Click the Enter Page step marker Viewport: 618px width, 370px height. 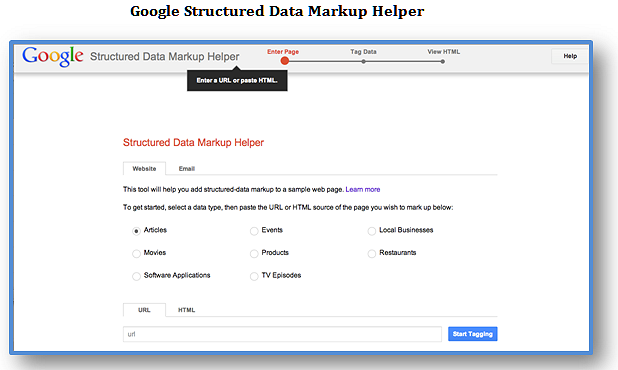point(285,61)
